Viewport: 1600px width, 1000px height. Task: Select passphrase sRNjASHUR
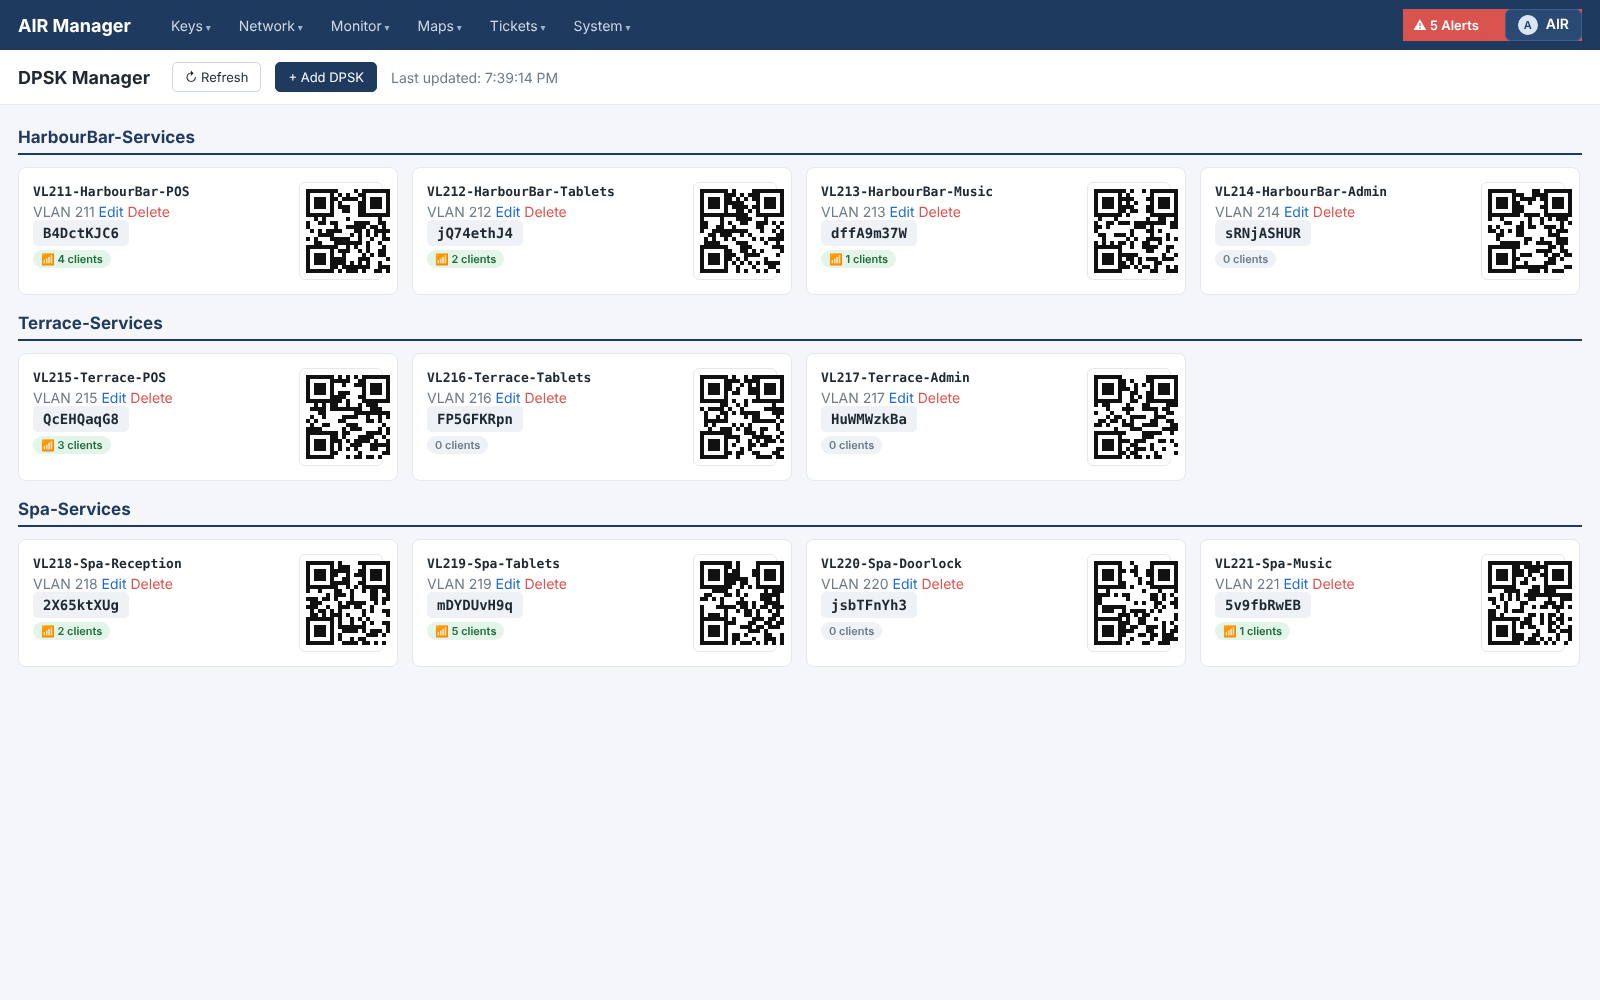pyautogui.click(x=1263, y=233)
